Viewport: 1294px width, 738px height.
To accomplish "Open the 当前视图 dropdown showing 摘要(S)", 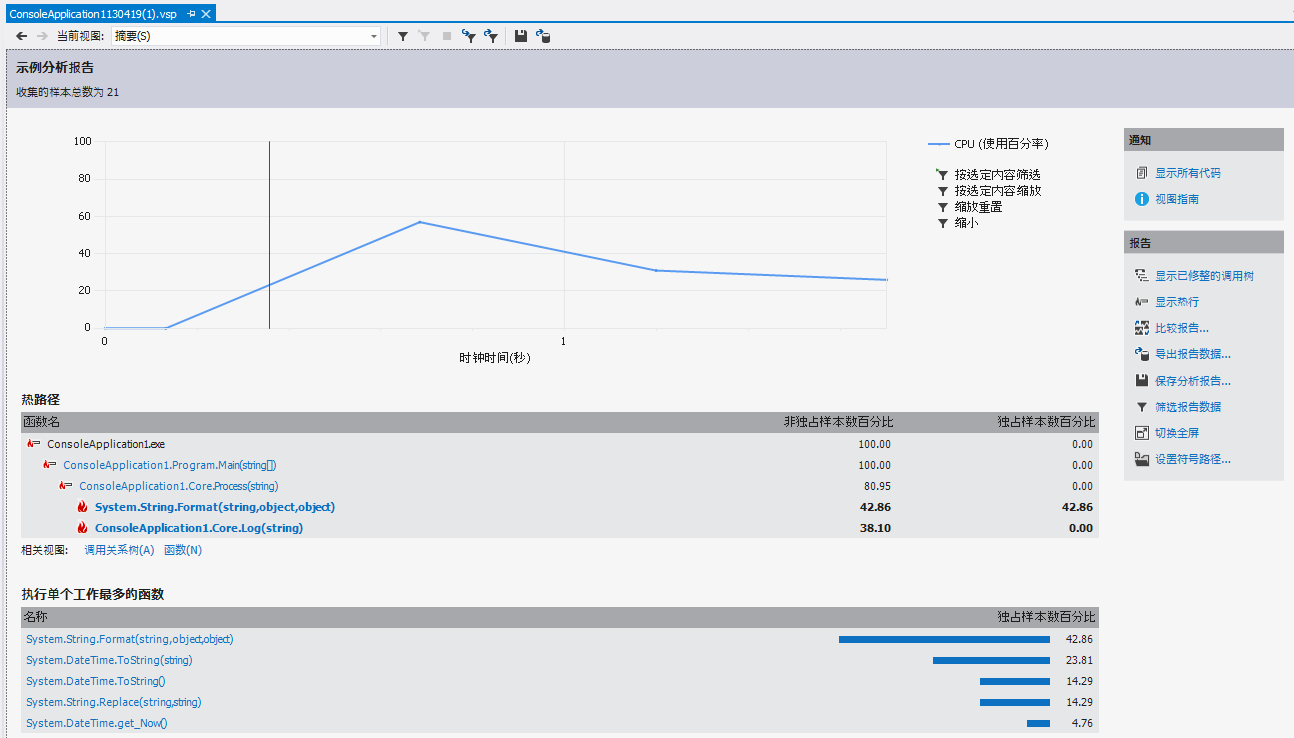I will click(x=245, y=36).
